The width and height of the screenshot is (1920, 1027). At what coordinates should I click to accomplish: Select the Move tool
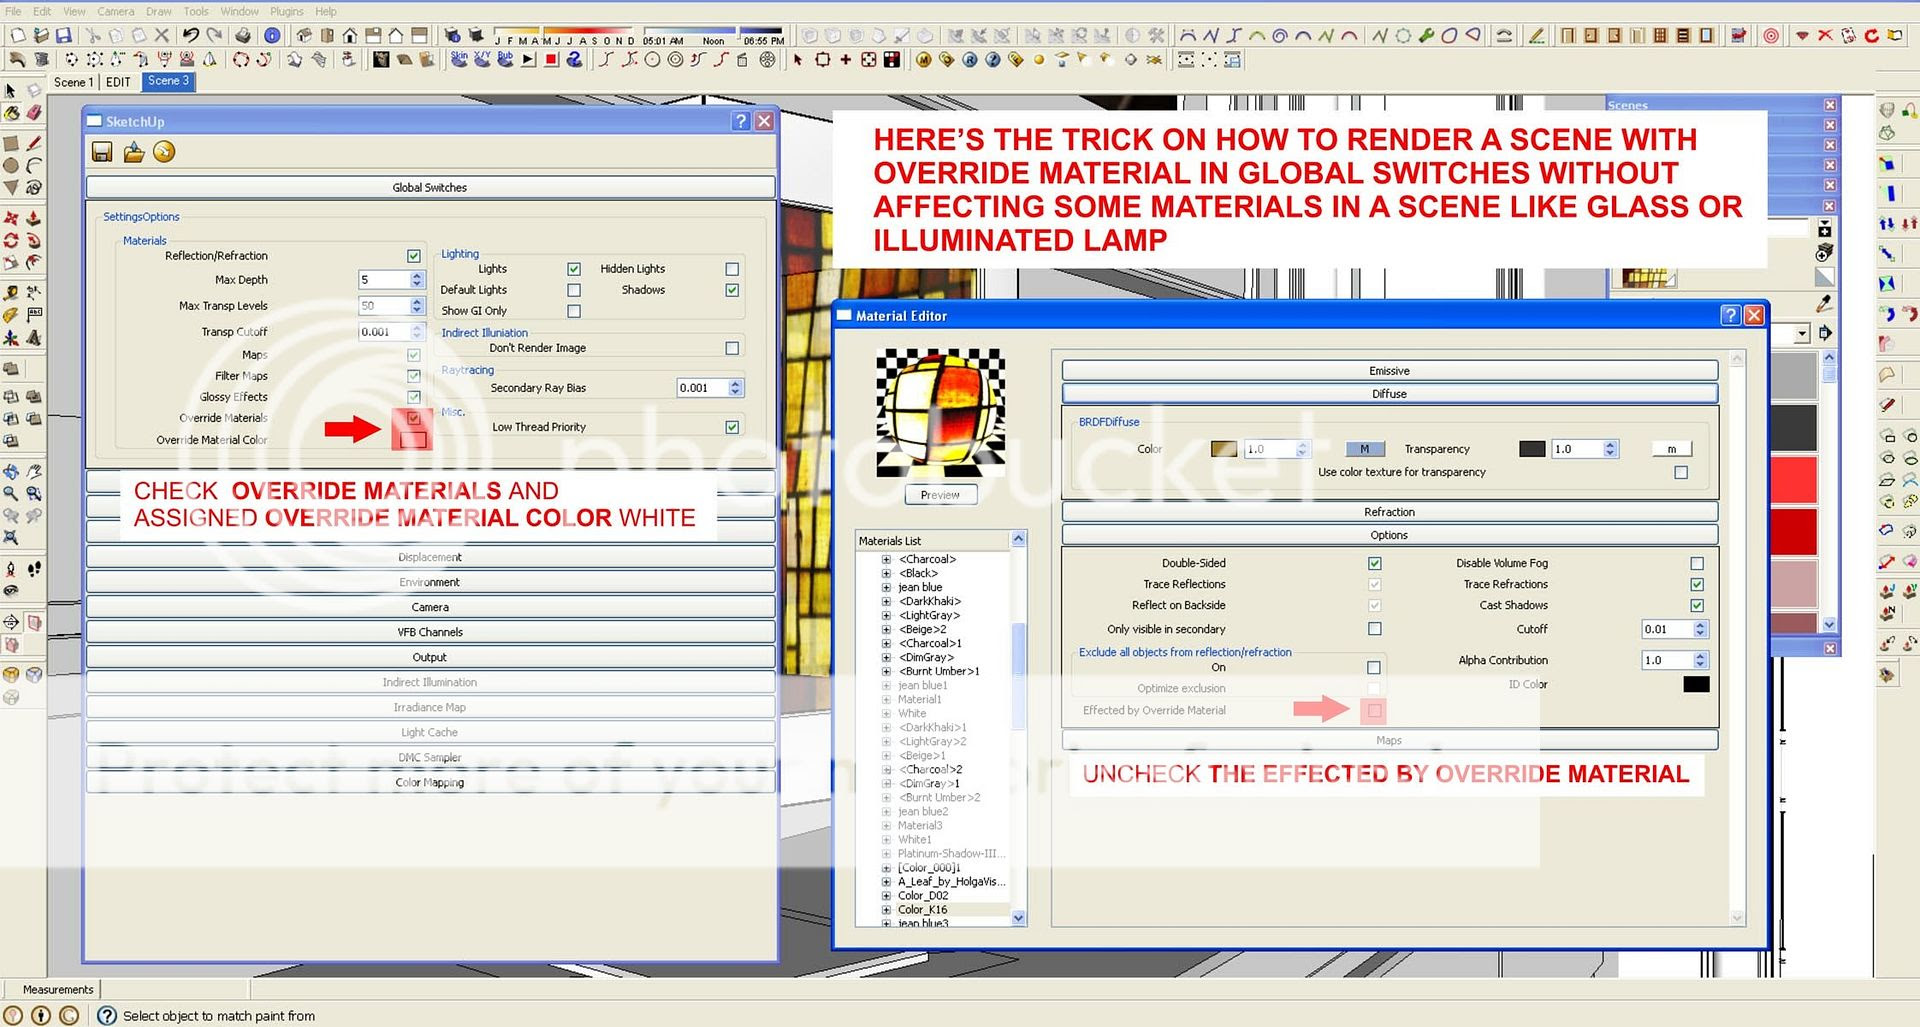click(11, 217)
